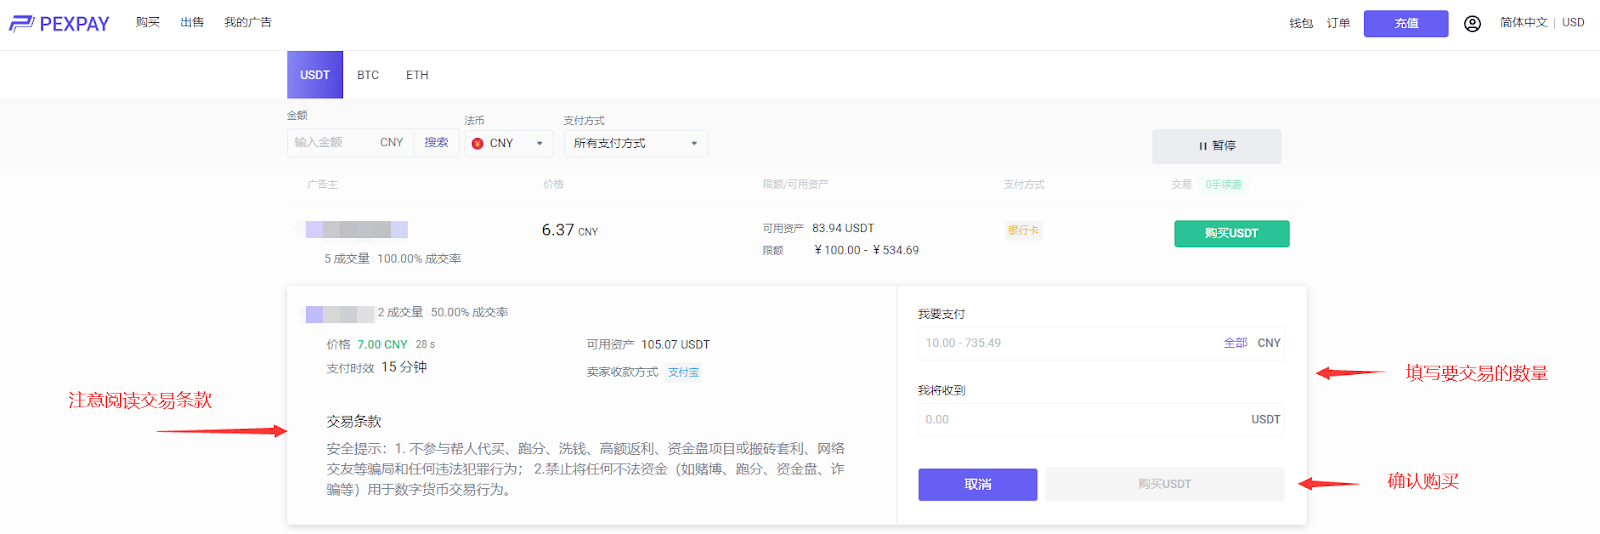Click the CNY red flag icon

[478, 144]
